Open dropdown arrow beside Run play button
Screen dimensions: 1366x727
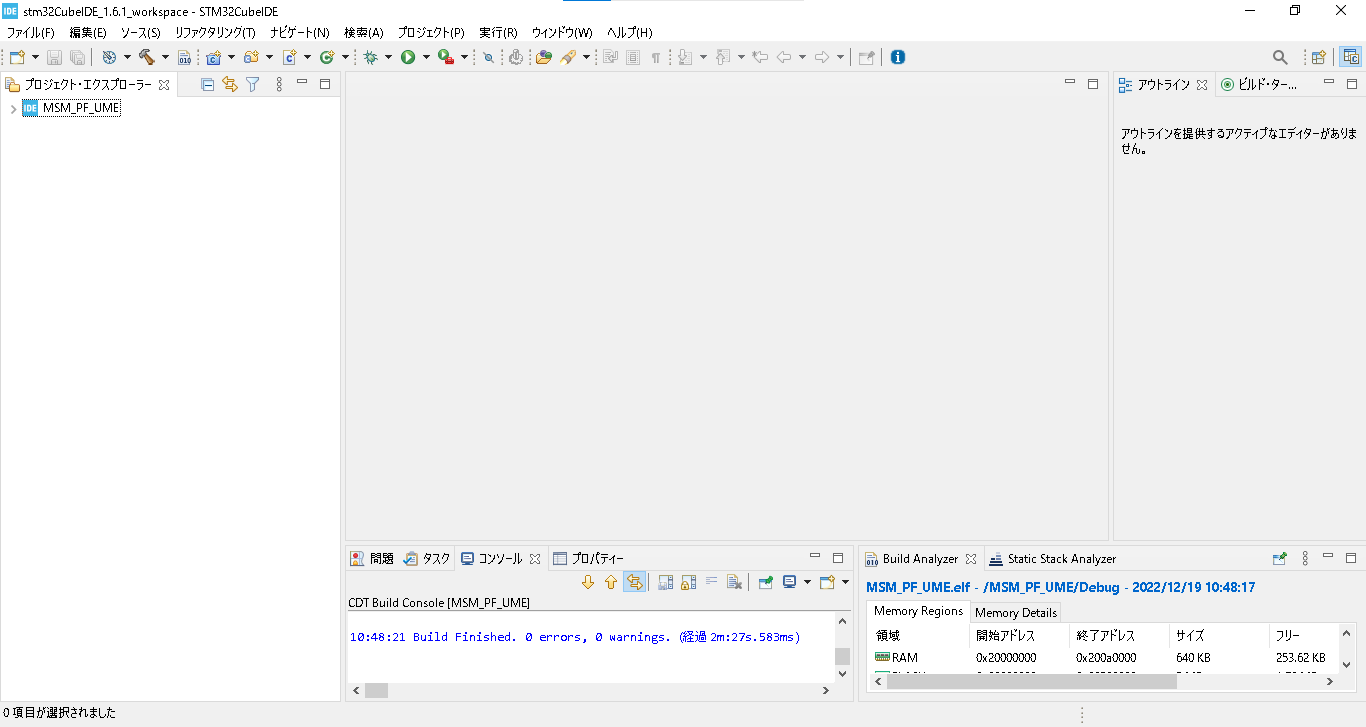point(426,57)
